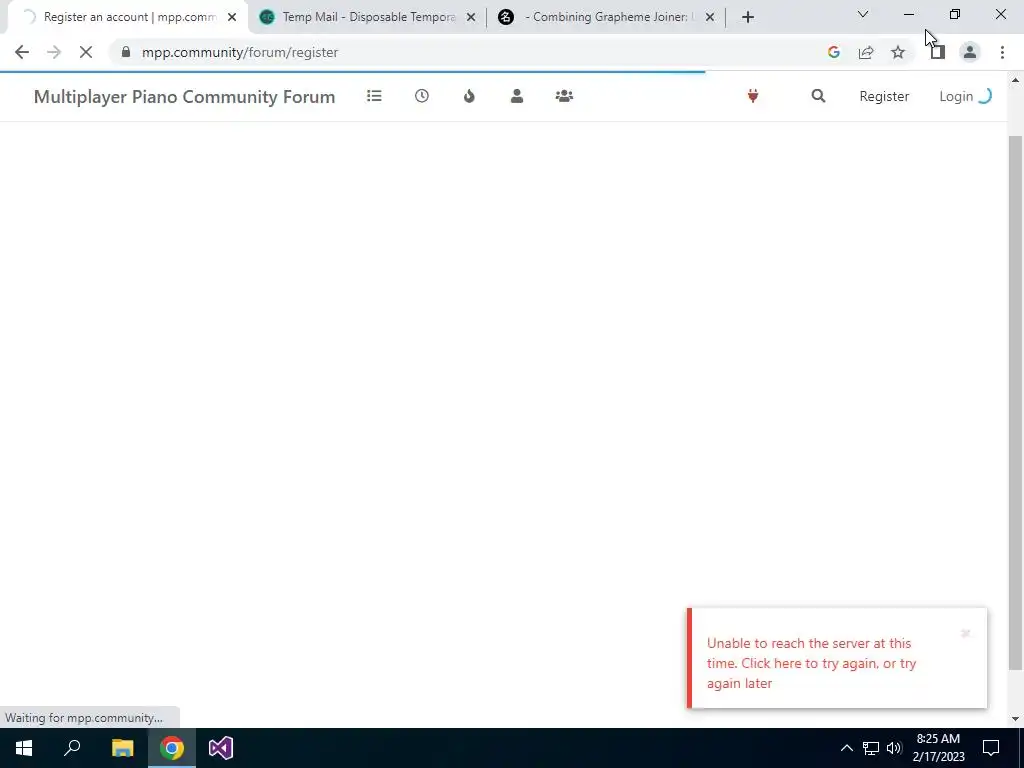The image size is (1024, 768).
Task: Click the Login link in navbar
Action: [x=956, y=96]
